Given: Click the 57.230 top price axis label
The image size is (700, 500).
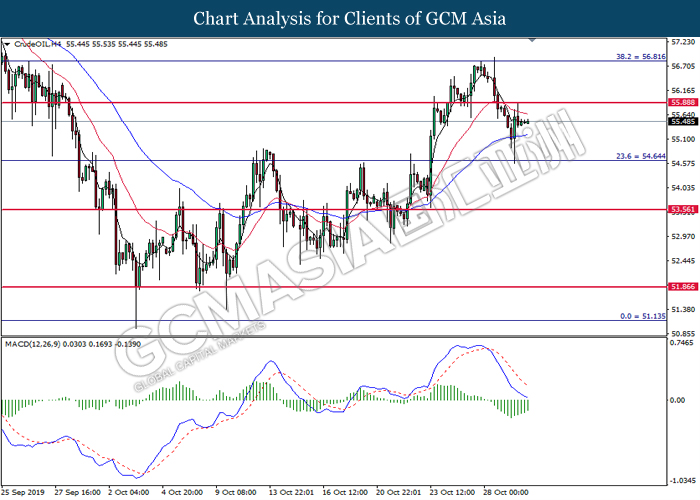Looking at the screenshot, I should pyautogui.click(x=683, y=42).
